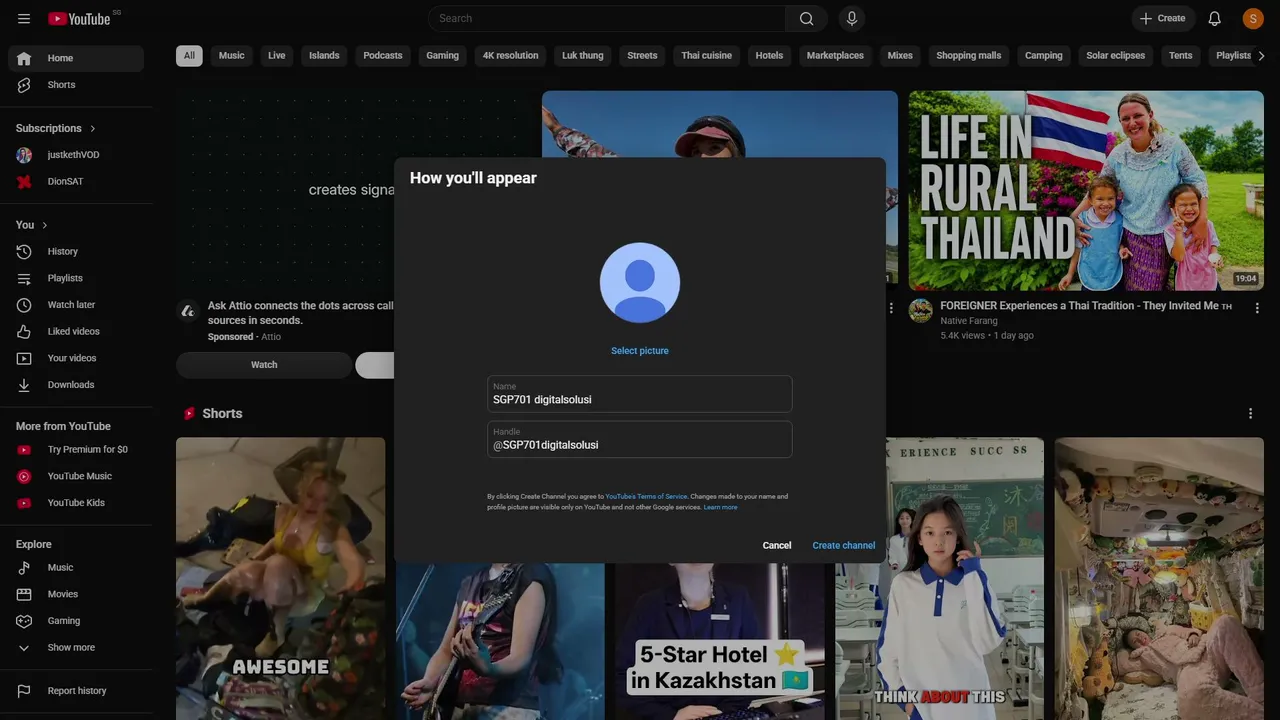Screen dimensions: 1280x720
Task: Open Your videos in the sidebar
Action: (x=76, y=358)
